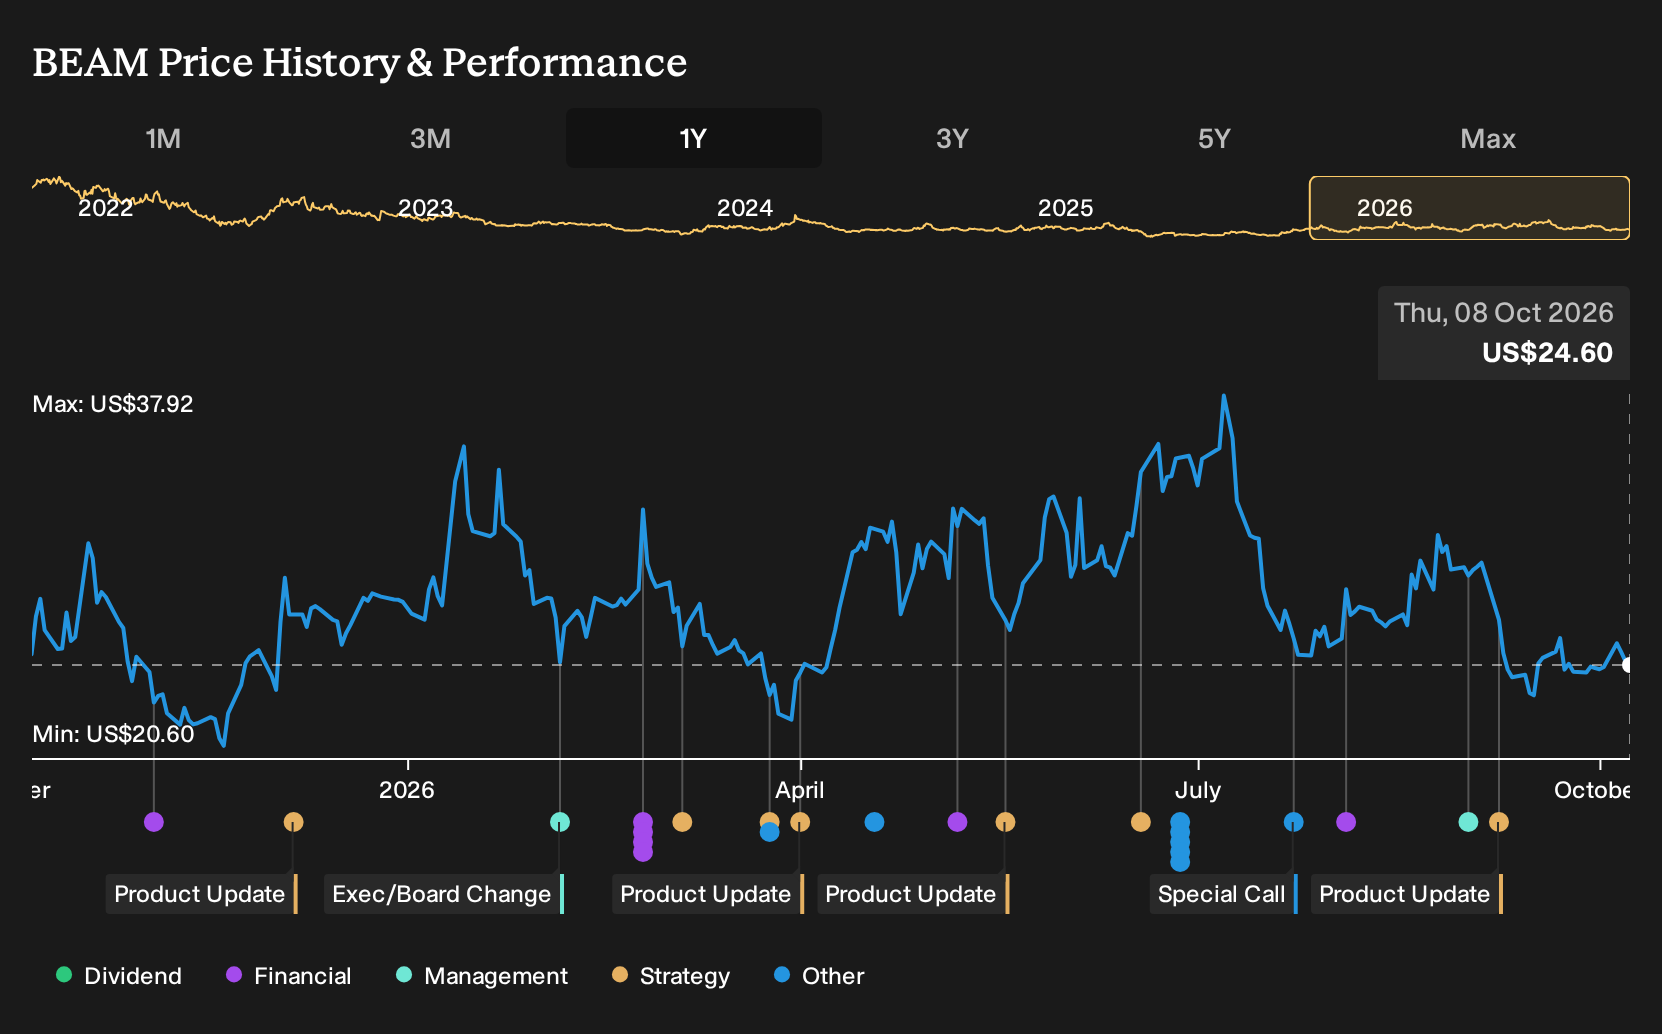Open the Special Call event label
1662x1034 pixels.
tap(1223, 894)
